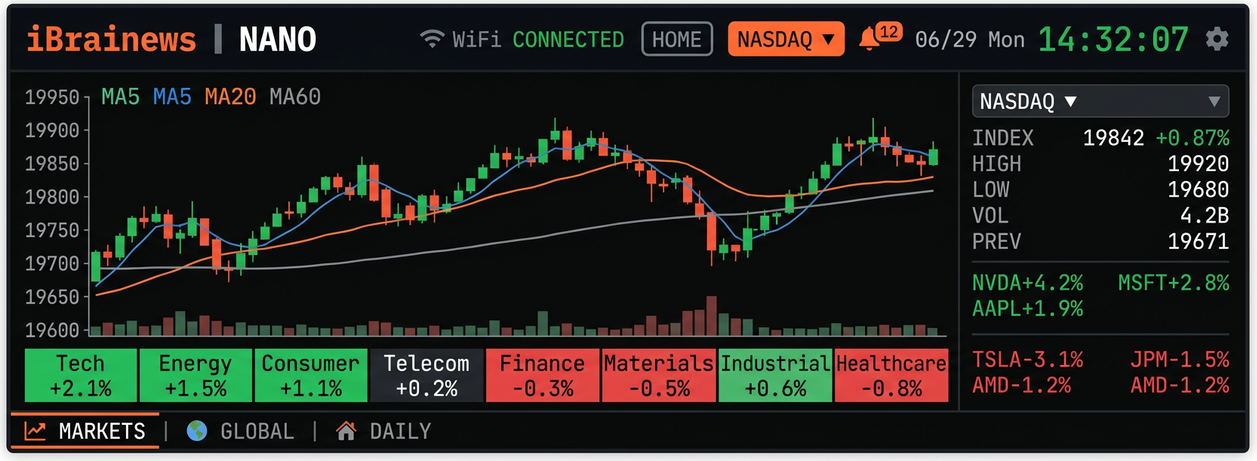Click the LOW value 19680

point(1198,190)
